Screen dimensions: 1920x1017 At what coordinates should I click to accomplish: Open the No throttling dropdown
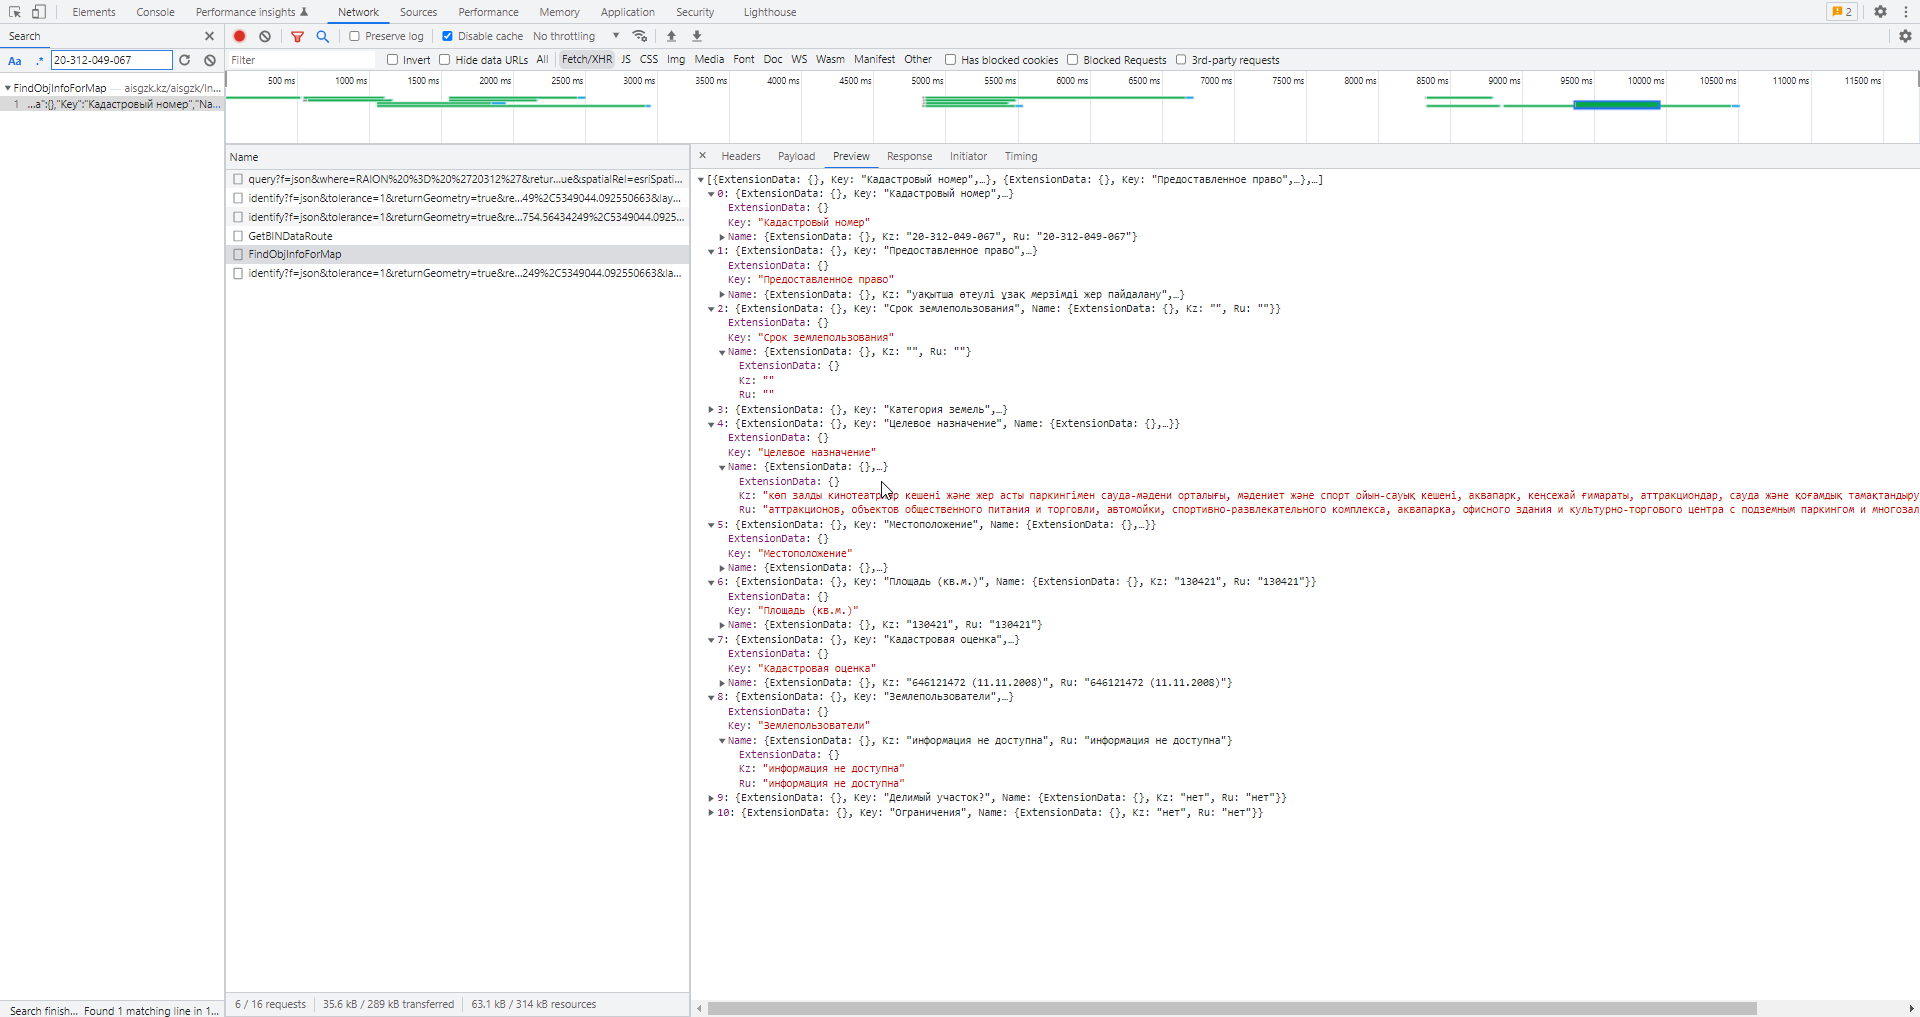(576, 36)
